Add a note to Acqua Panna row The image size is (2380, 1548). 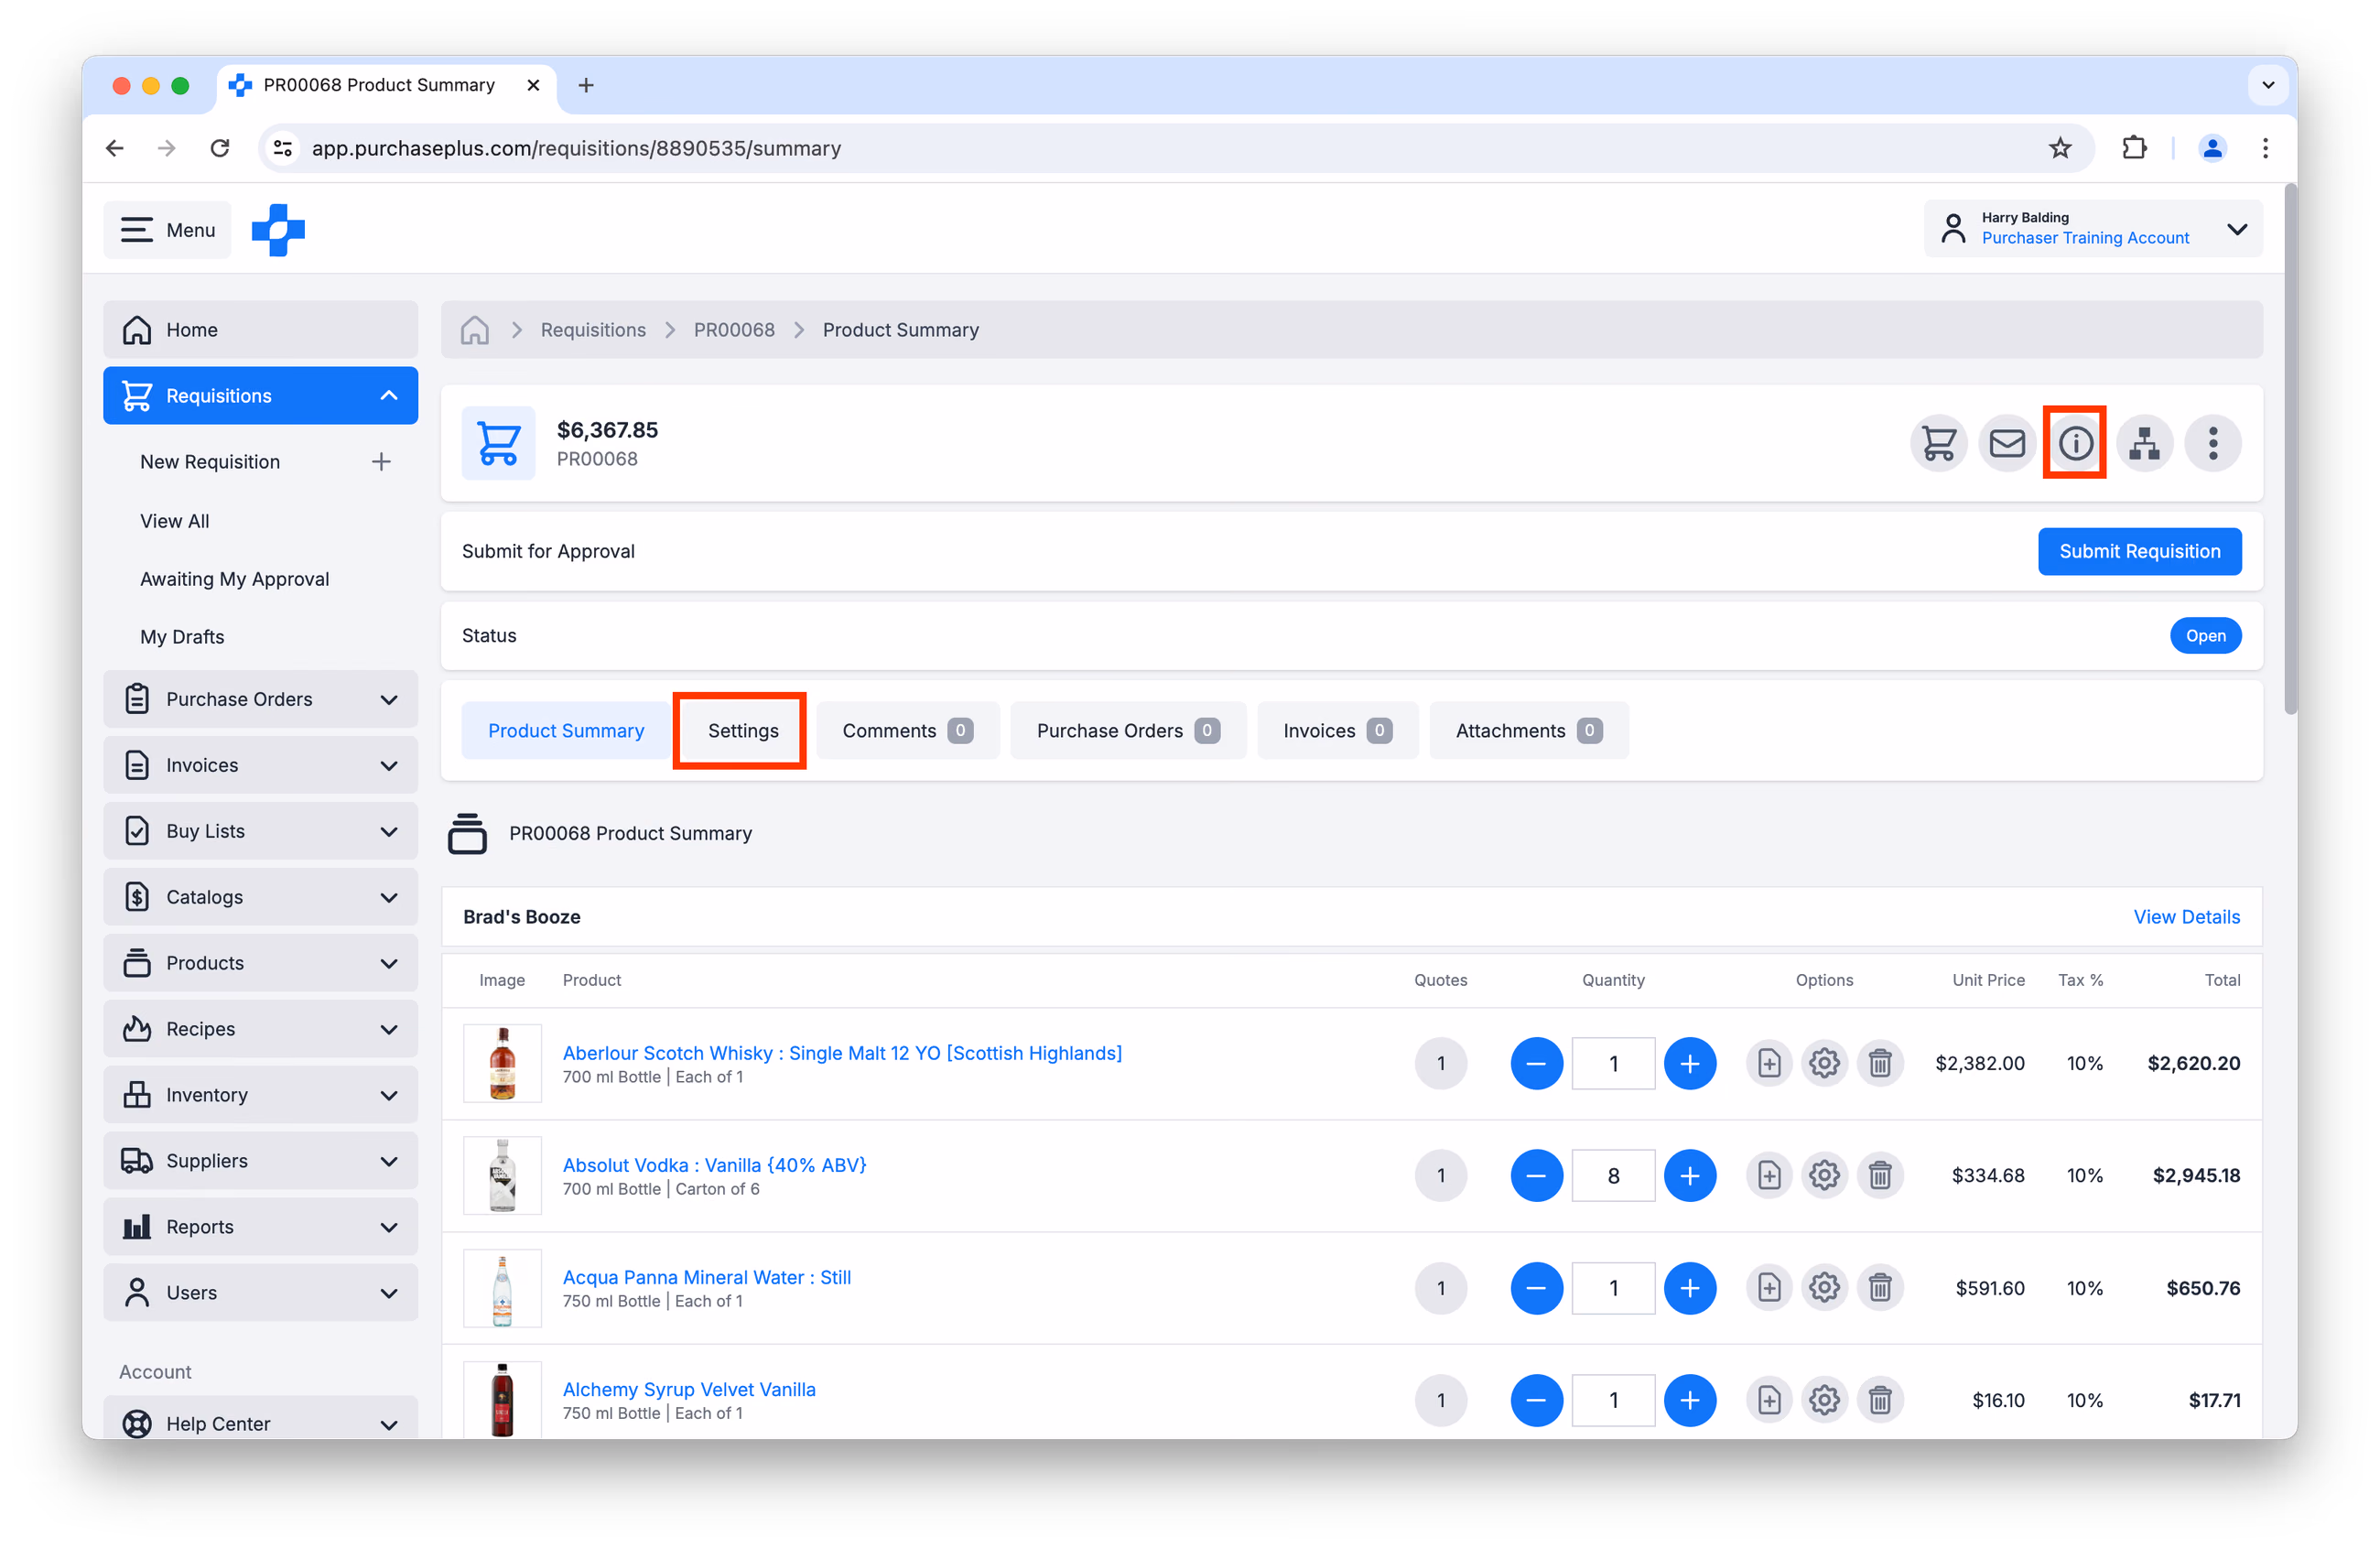click(1769, 1288)
